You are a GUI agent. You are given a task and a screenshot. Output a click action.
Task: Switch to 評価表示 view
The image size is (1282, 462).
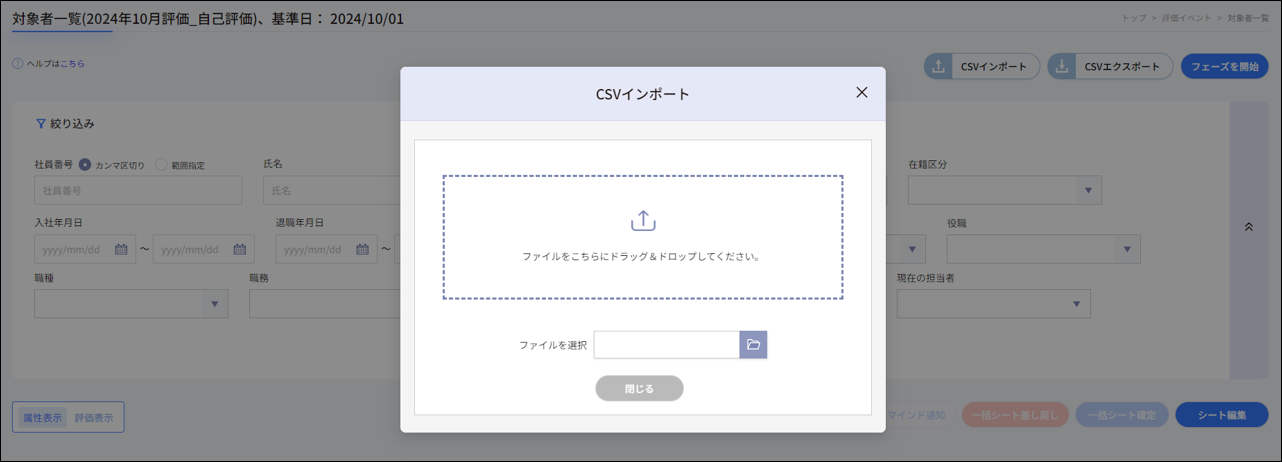pos(94,417)
